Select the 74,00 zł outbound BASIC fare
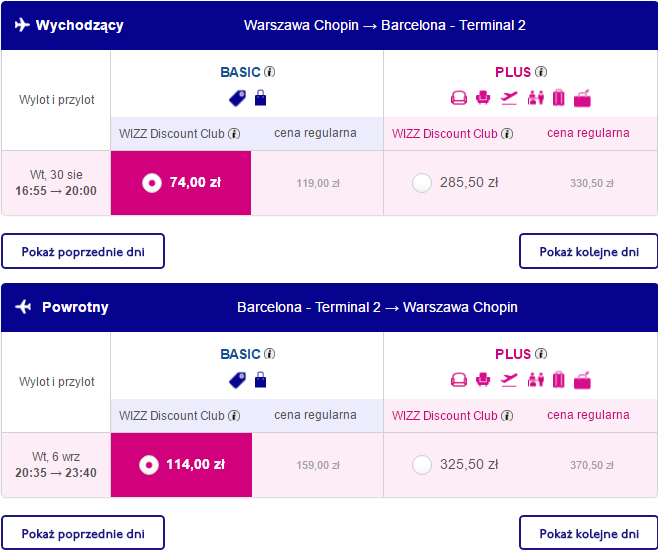The image size is (658, 551). (181, 183)
